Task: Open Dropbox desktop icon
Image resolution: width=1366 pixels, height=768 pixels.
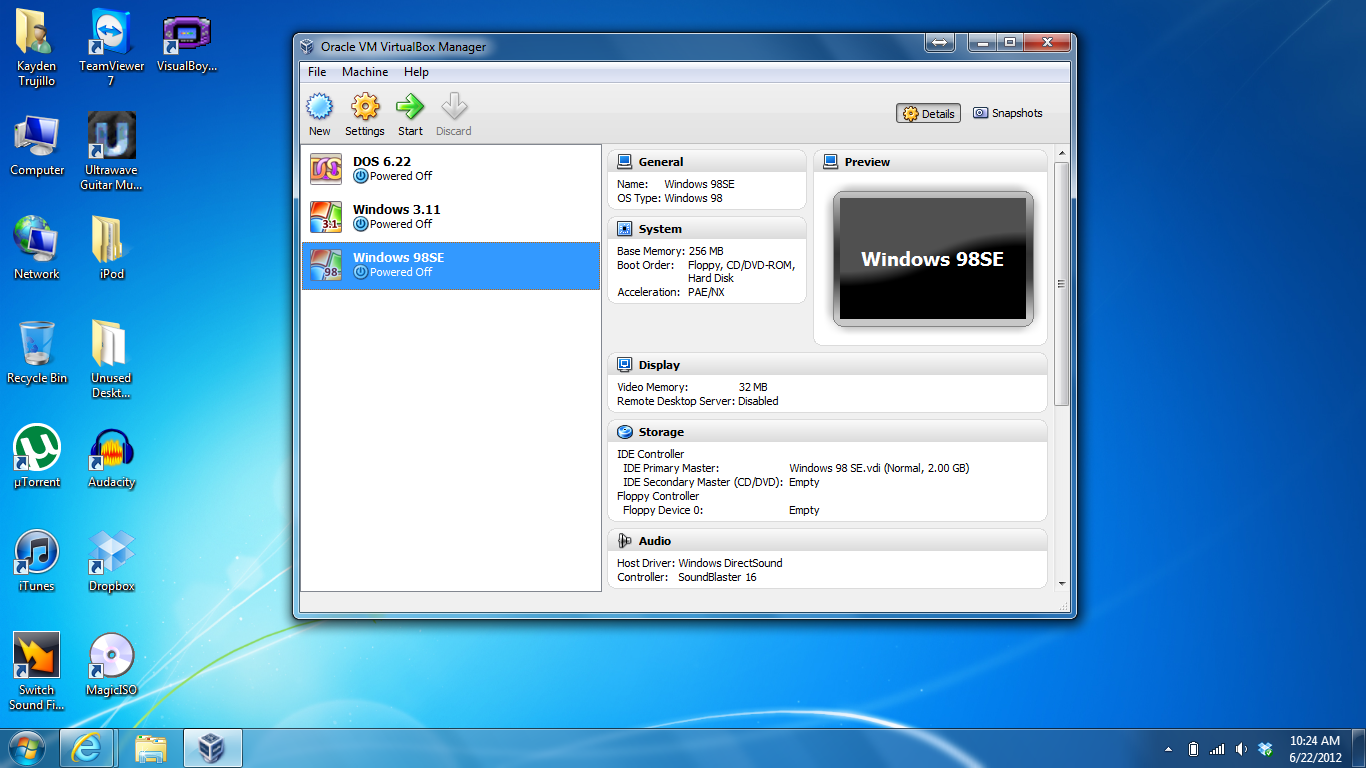Action: point(111,560)
